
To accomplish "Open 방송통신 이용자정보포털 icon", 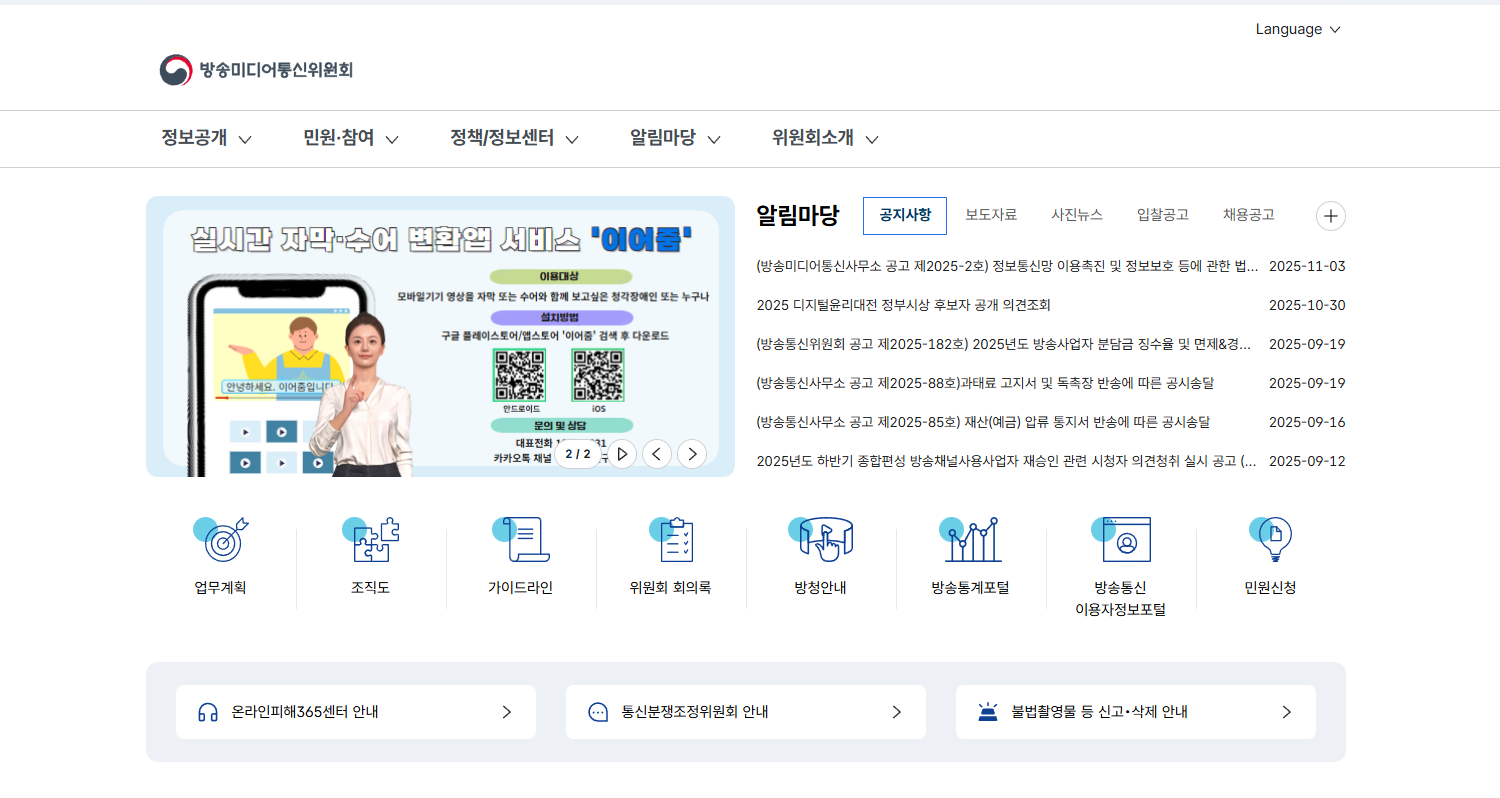I will pos(1122,539).
